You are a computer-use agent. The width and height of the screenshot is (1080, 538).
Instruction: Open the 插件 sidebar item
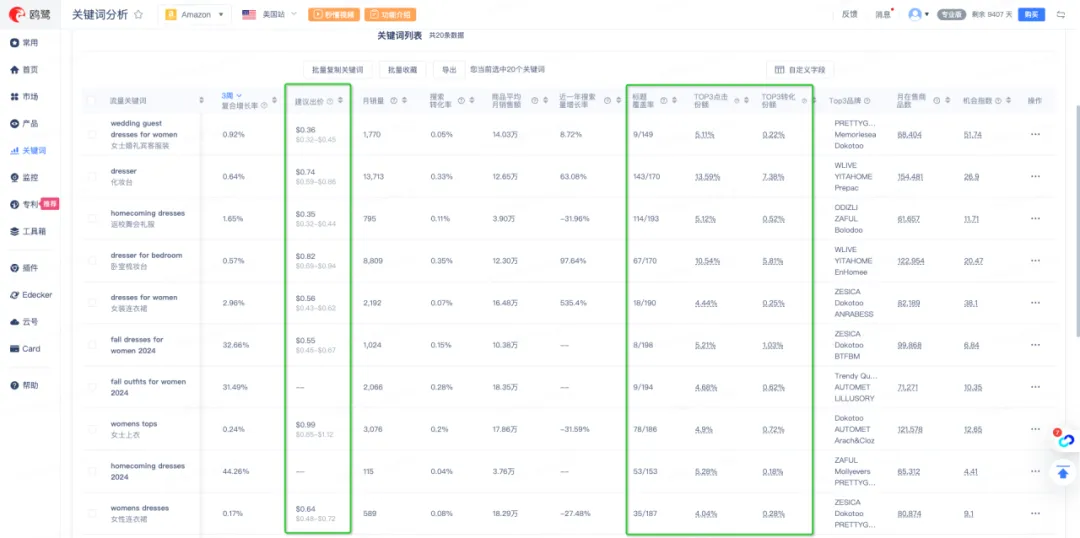point(25,268)
